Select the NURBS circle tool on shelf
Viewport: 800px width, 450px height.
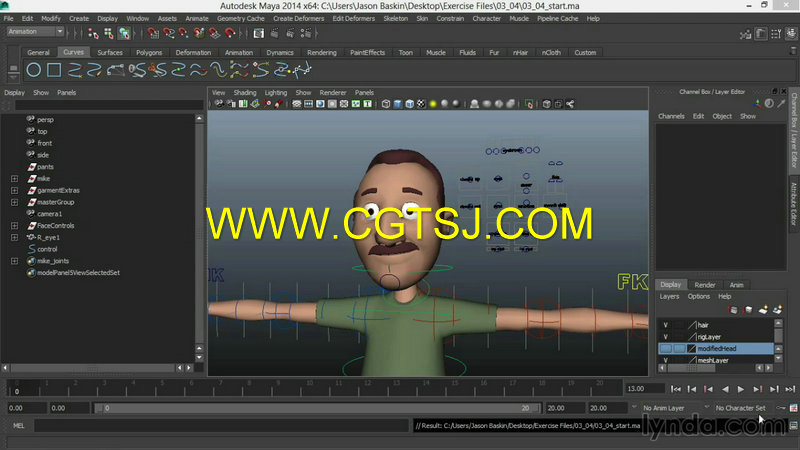(34, 70)
